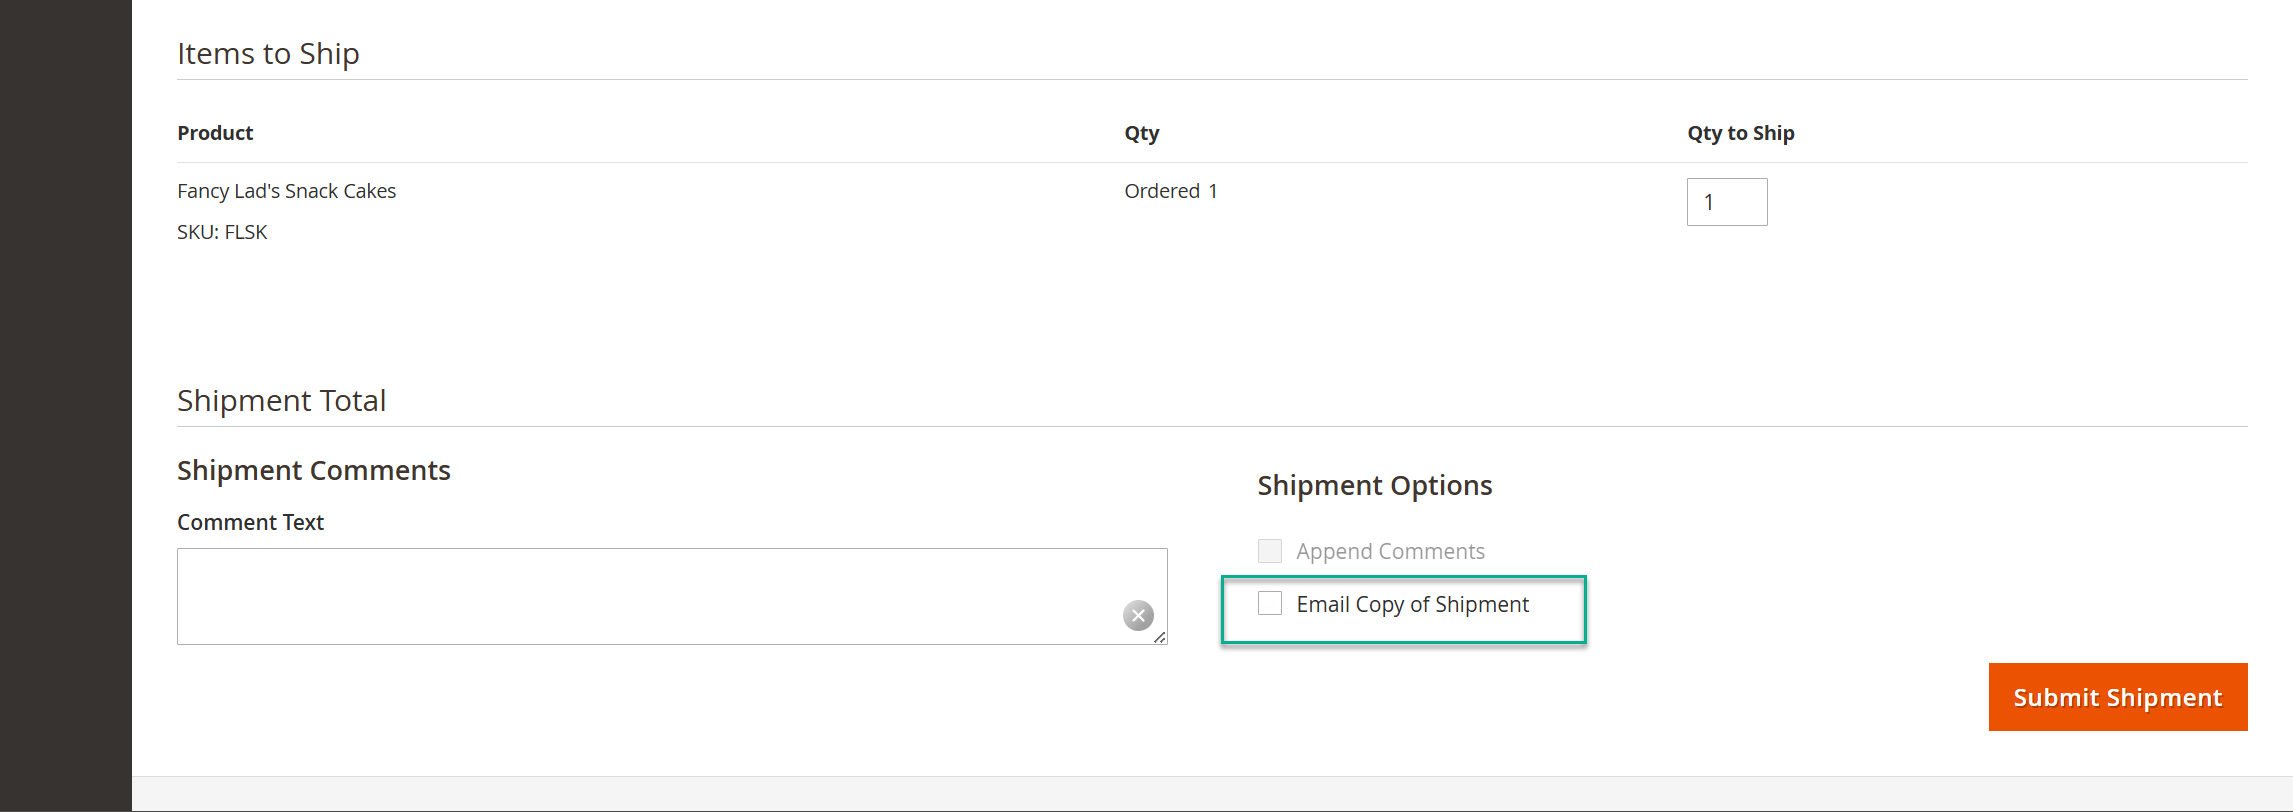Clear comment with the gray X icon
Screen dimensions: 2293x812
click(x=1138, y=615)
